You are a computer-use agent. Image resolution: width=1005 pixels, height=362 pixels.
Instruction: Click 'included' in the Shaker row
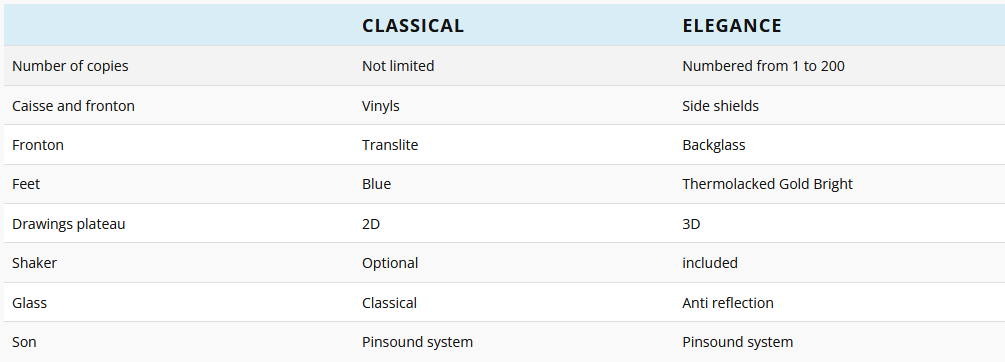[x=710, y=263]
